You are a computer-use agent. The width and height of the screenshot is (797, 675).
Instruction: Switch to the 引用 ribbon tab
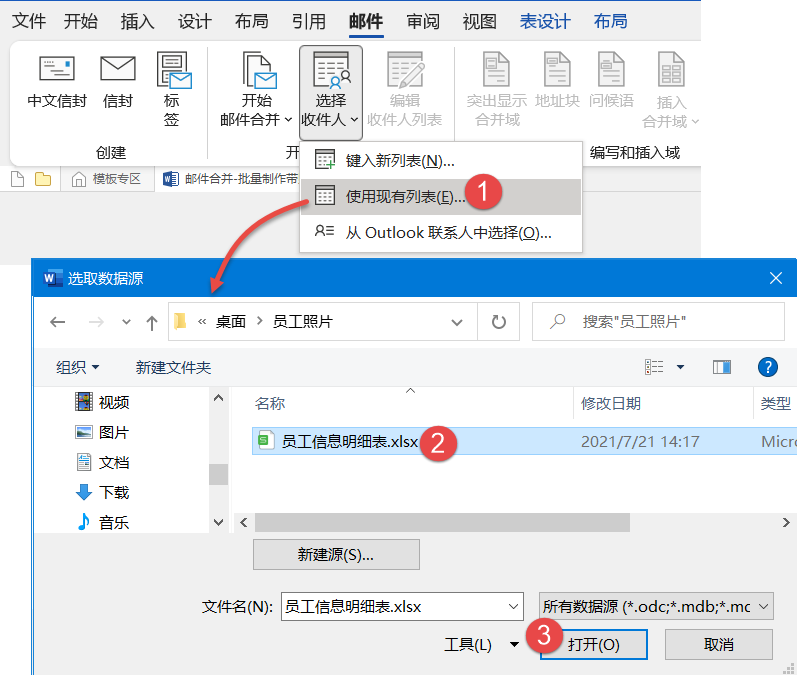click(x=309, y=21)
